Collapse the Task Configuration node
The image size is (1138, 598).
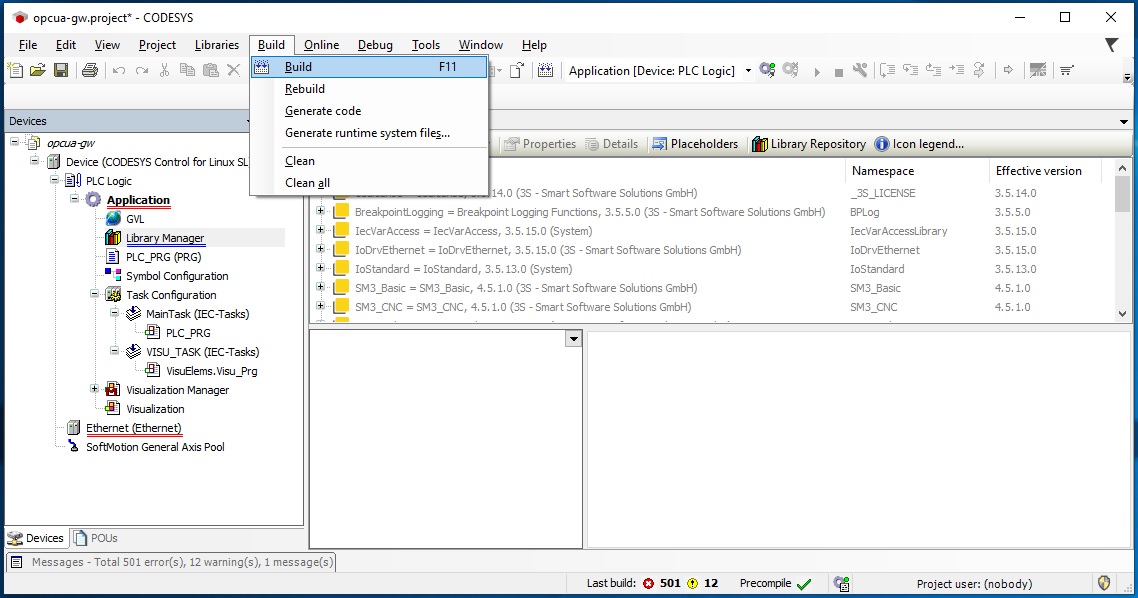[94, 294]
